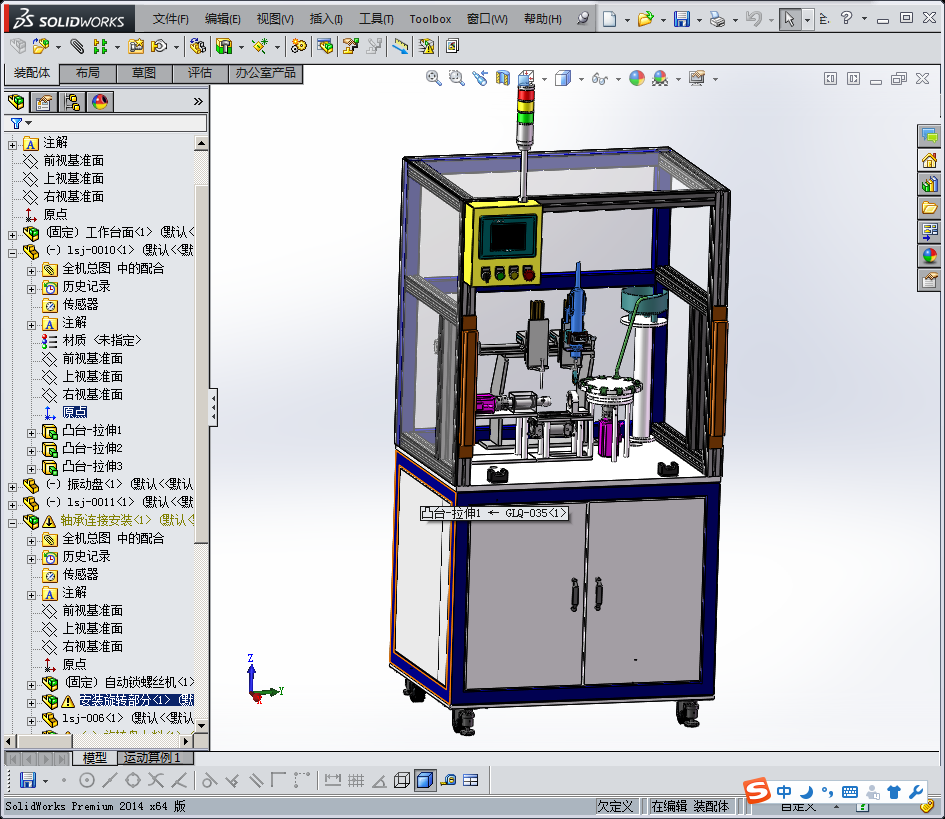Click the Sogou soft keyboard icon
This screenshot has height=819, width=945.
[x=850, y=792]
